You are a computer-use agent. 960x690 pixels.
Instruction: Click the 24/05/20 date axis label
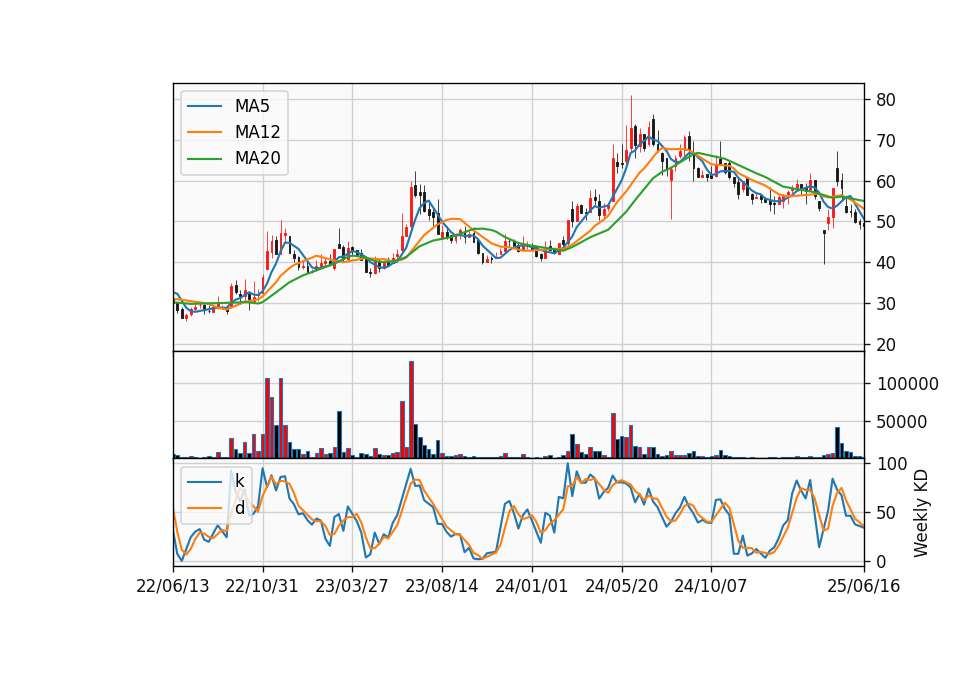tap(621, 586)
